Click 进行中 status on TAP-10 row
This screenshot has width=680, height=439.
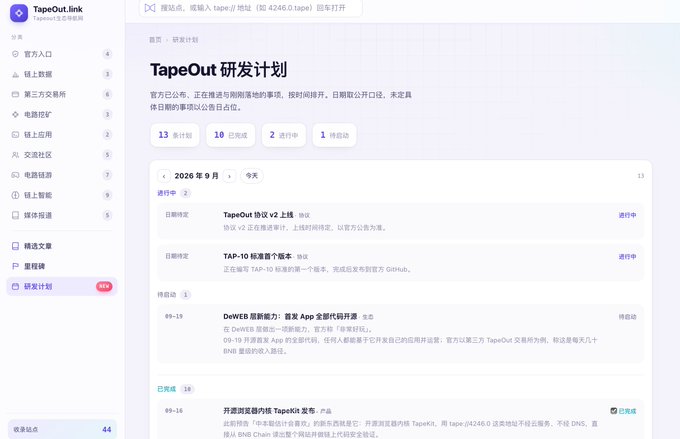click(627, 257)
